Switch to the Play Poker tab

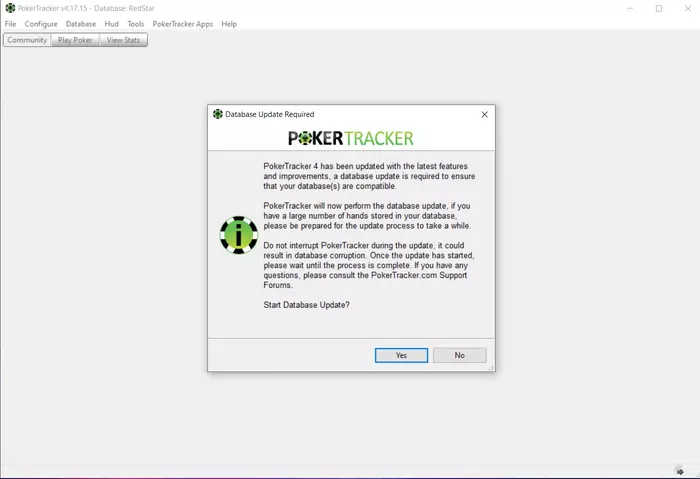tap(75, 40)
